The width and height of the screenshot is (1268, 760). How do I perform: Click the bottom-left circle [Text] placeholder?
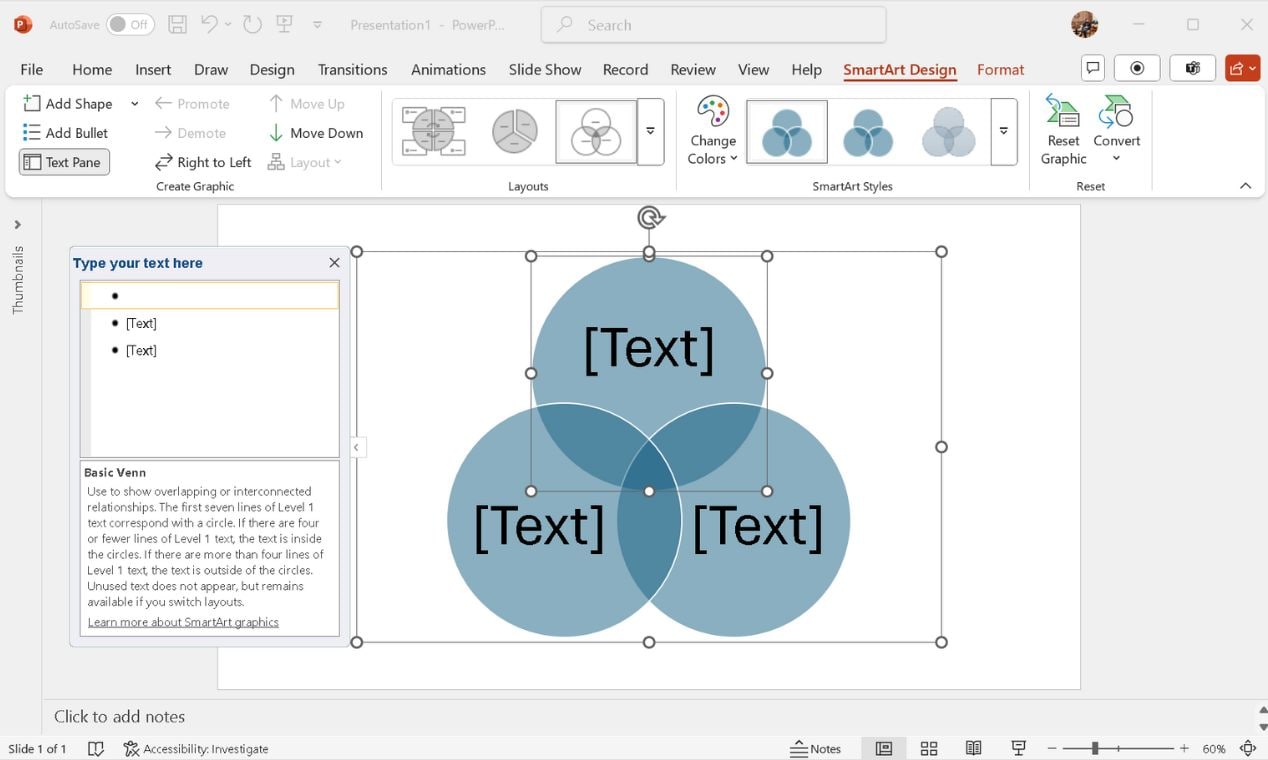point(539,526)
